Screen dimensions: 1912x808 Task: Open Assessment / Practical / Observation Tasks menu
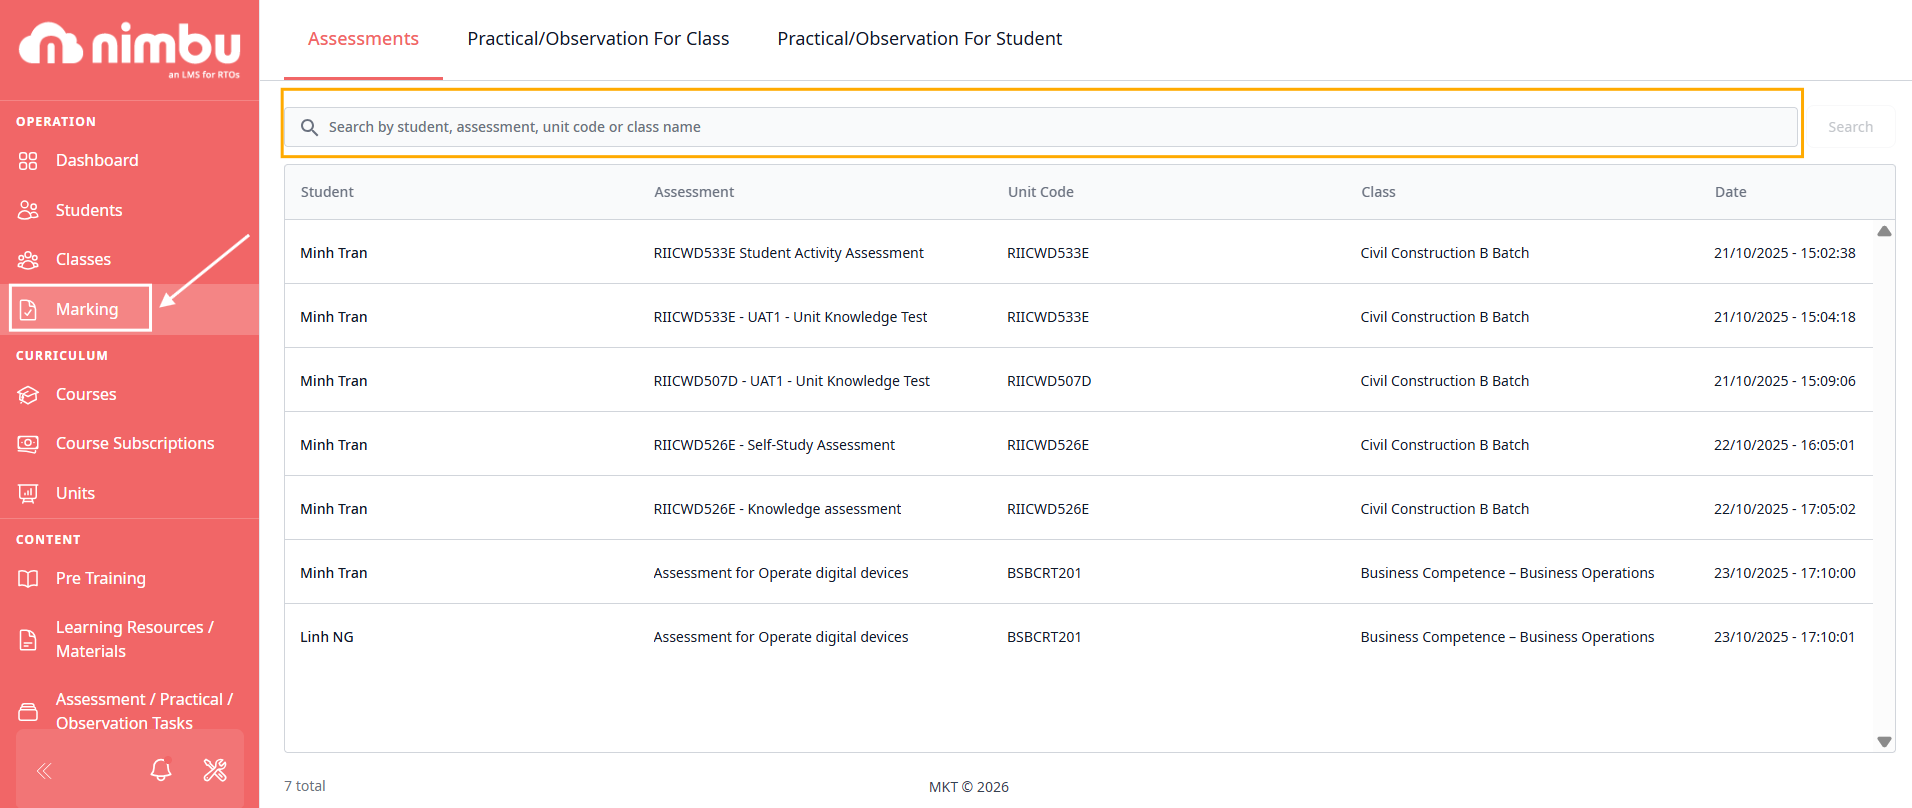pos(143,710)
